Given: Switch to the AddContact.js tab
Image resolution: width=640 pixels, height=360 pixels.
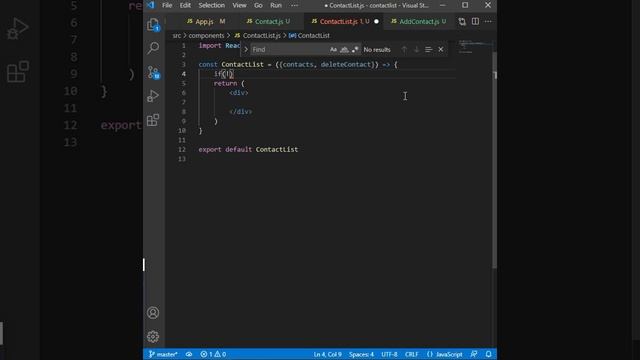Looking at the screenshot, I should click(x=418, y=22).
